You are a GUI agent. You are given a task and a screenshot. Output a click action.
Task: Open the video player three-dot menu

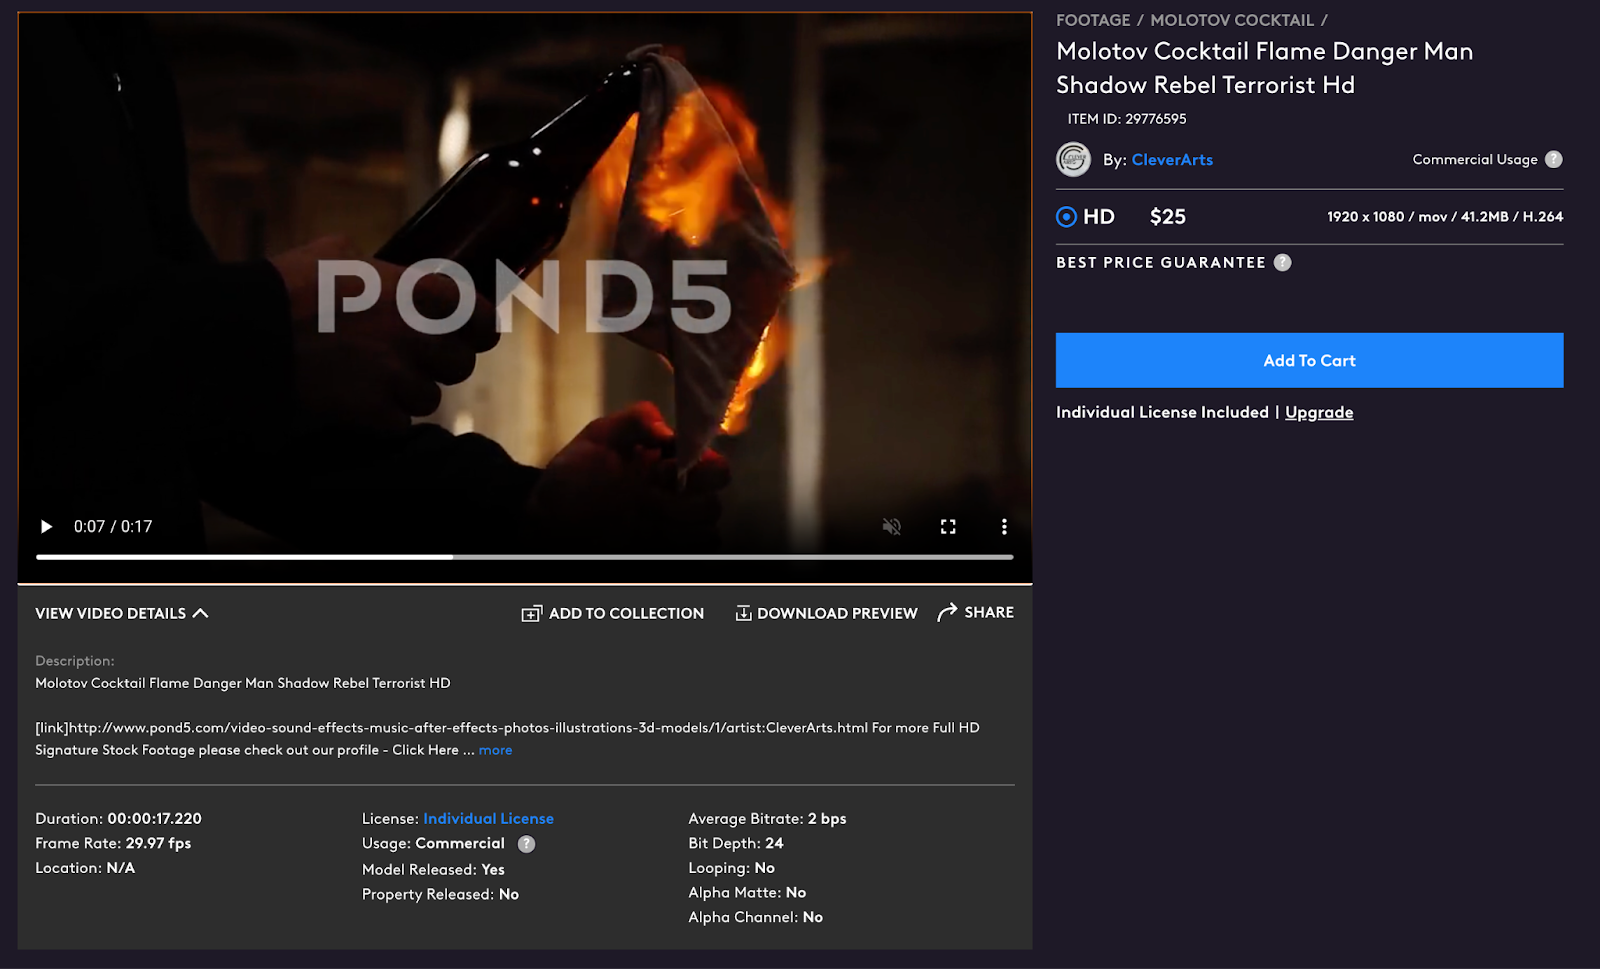click(1004, 527)
